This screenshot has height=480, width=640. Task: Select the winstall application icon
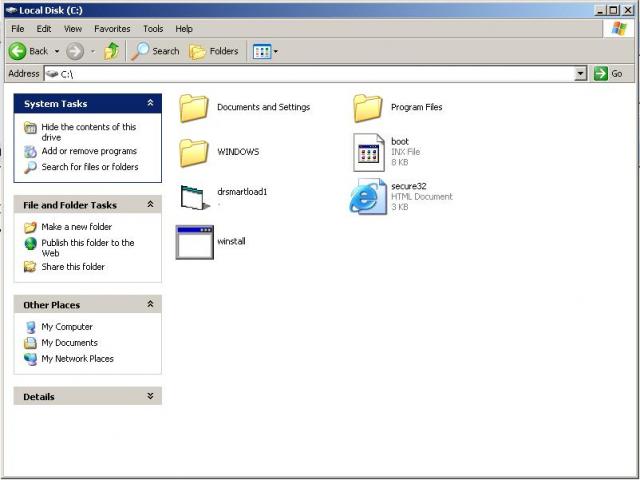195,242
